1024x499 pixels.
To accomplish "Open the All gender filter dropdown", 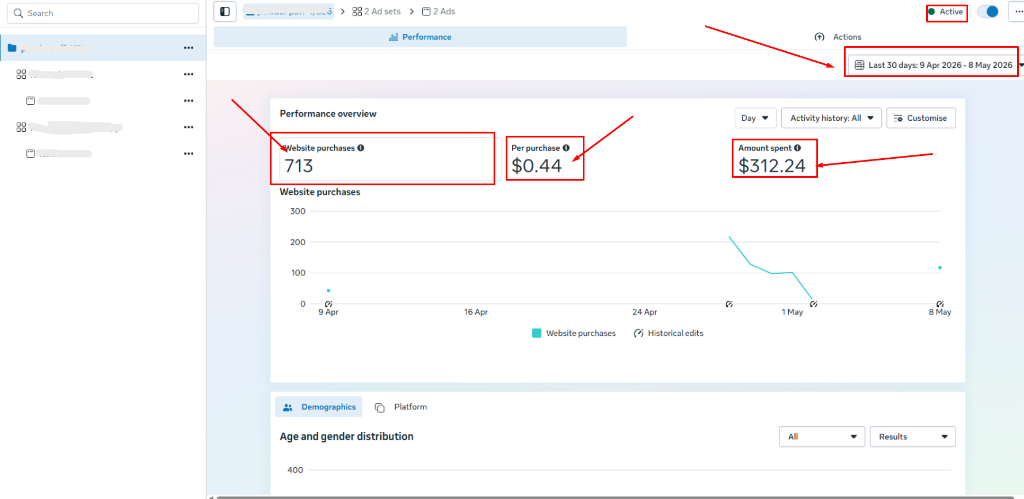I will pos(822,436).
